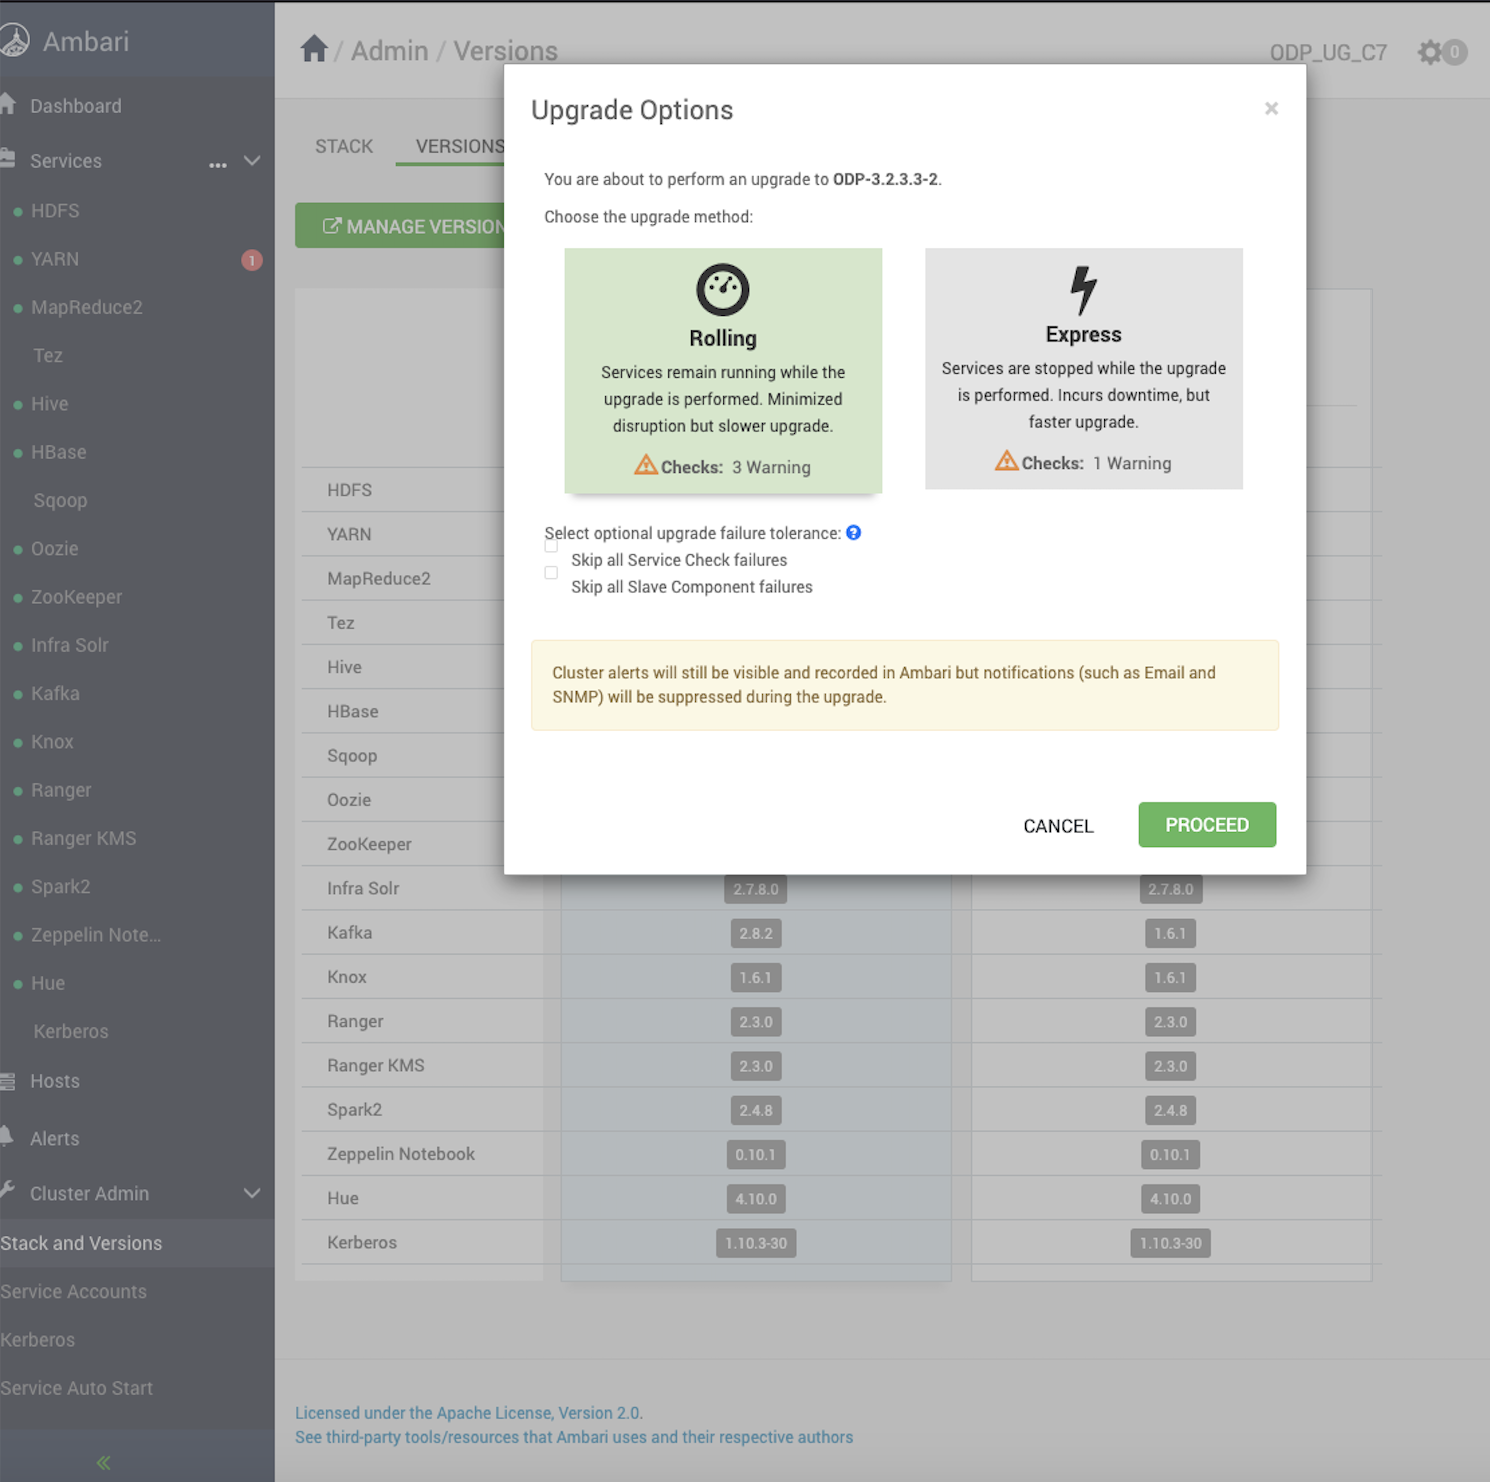Image resolution: width=1490 pixels, height=1482 pixels.
Task: Open Ranger service in sidebar
Action: 61,790
